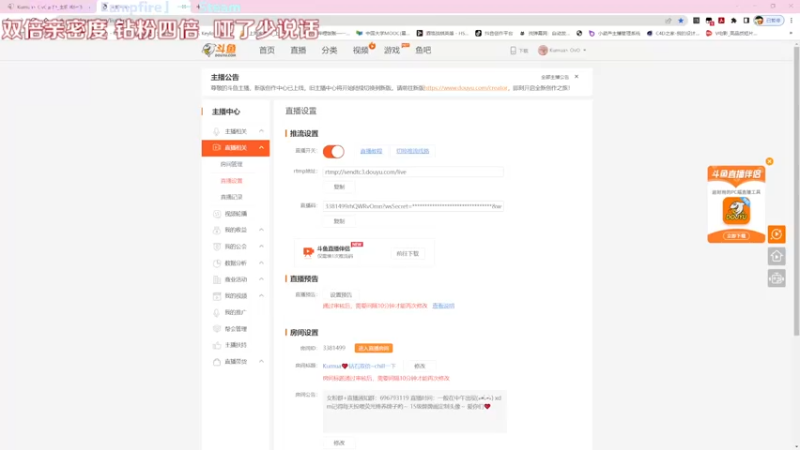
Task: Click 修改 below the room announcement
Action: [x=339, y=443]
